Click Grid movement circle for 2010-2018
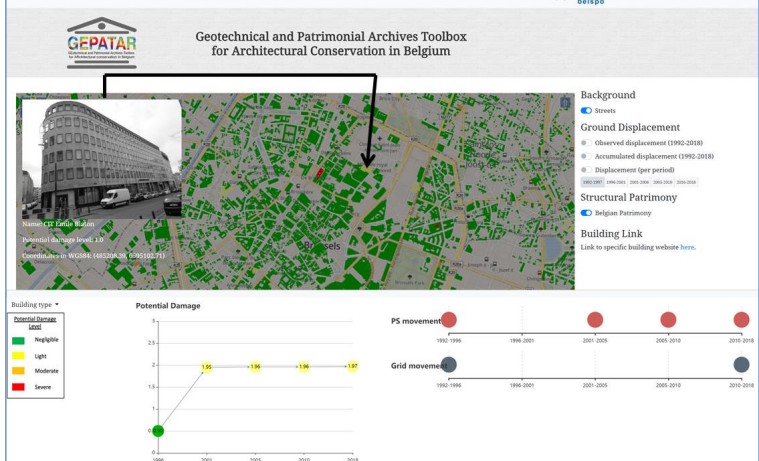759x461 pixels. point(741,365)
